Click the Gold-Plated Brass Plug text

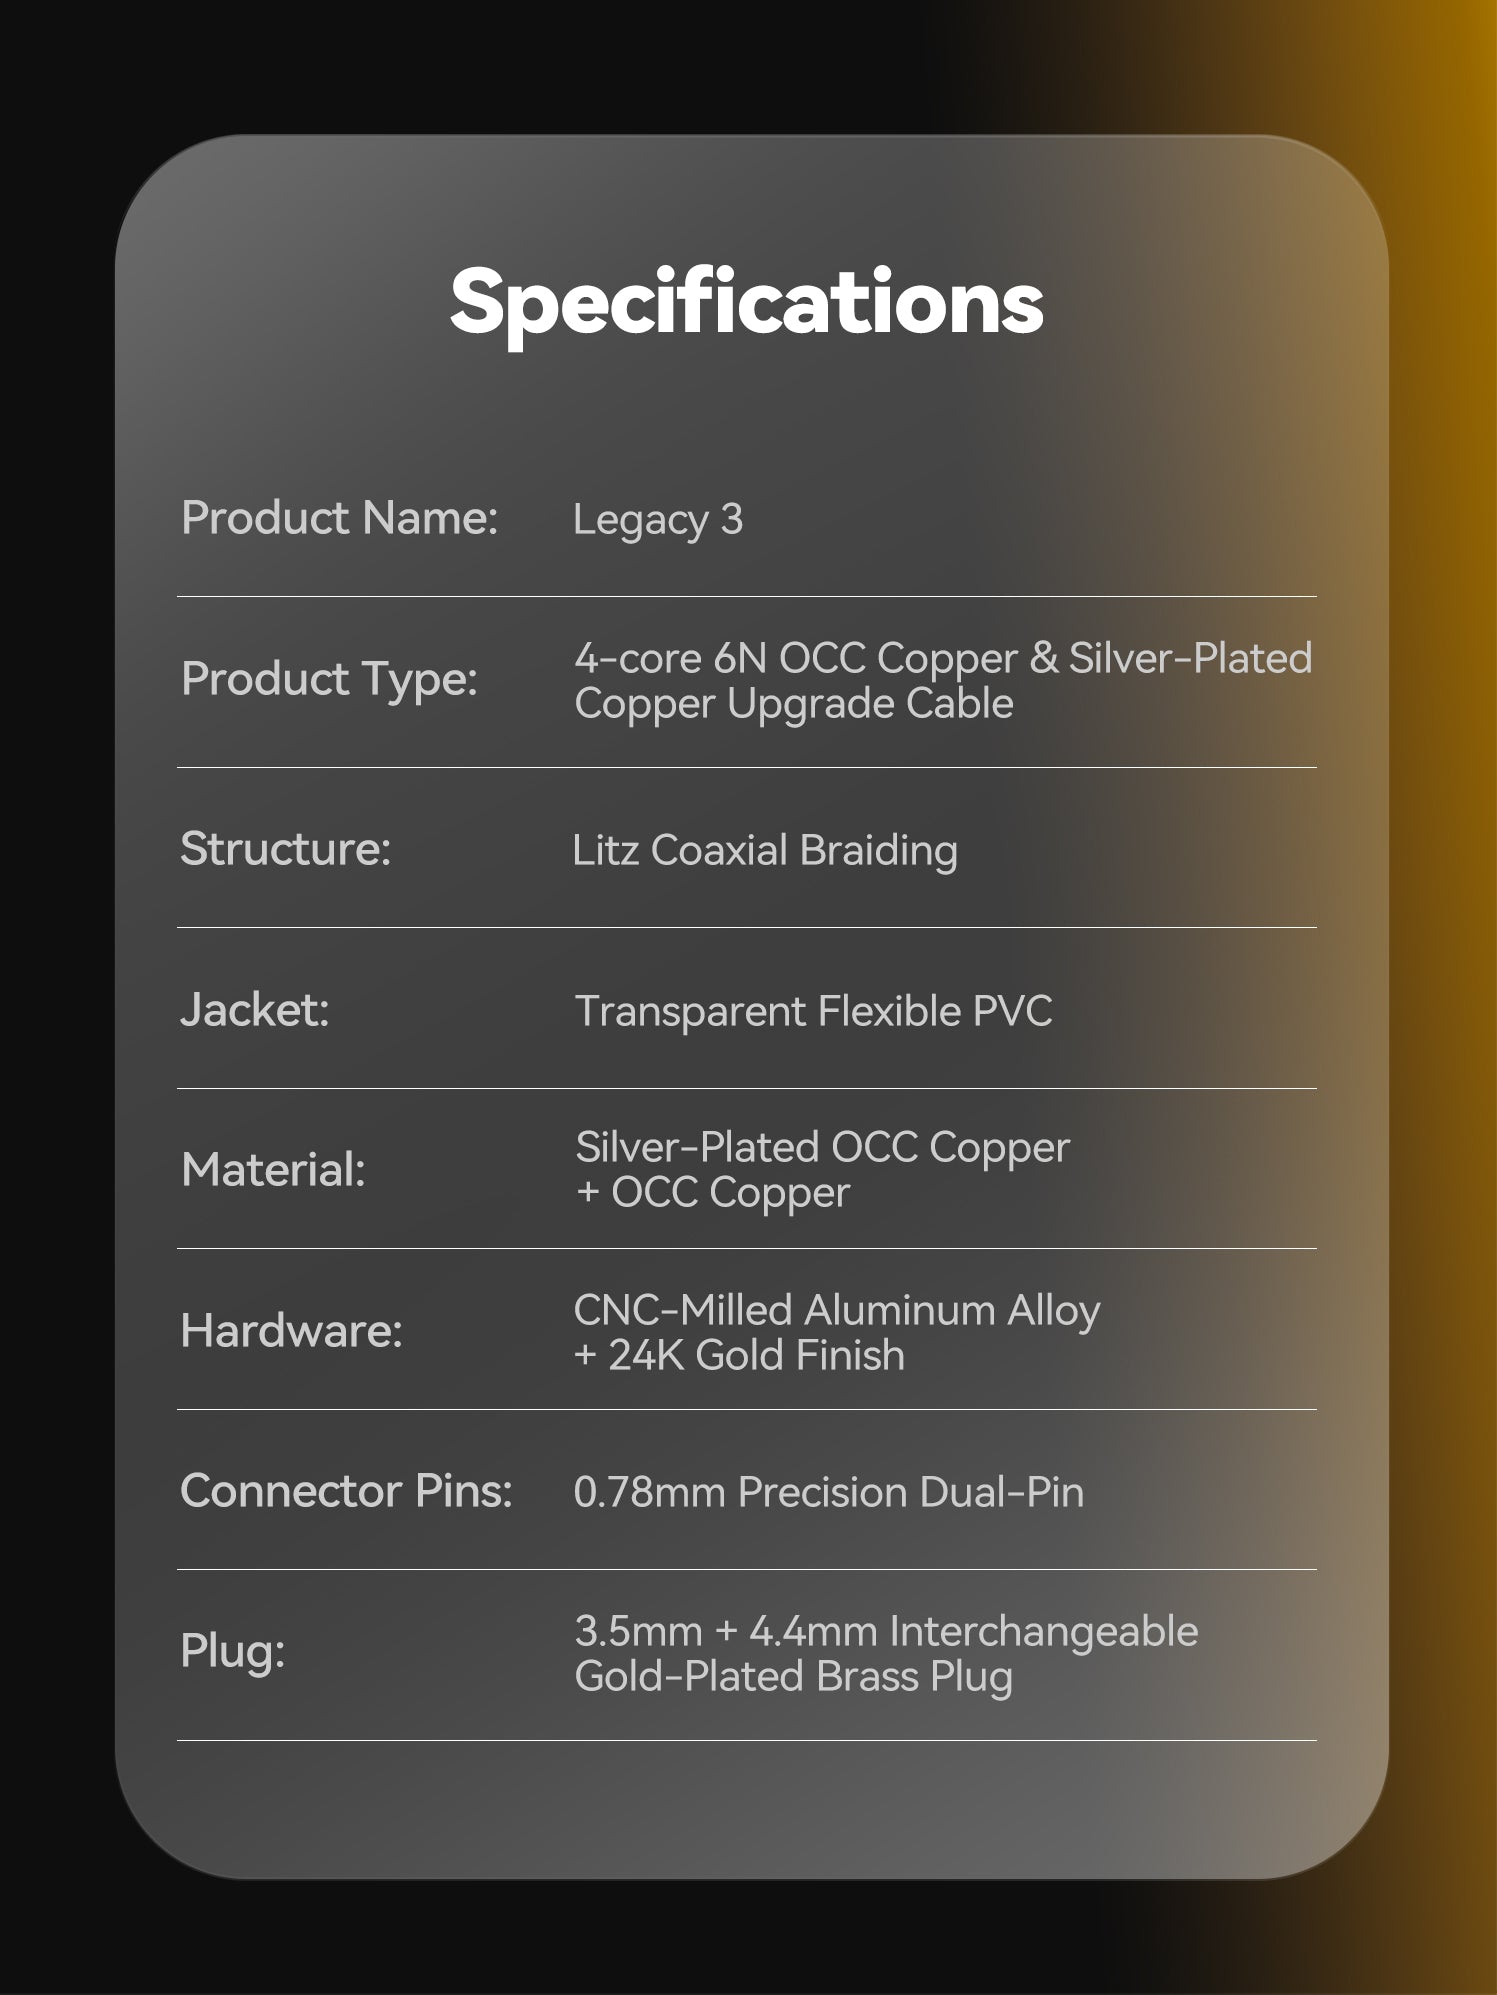click(x=793, y=1677)
